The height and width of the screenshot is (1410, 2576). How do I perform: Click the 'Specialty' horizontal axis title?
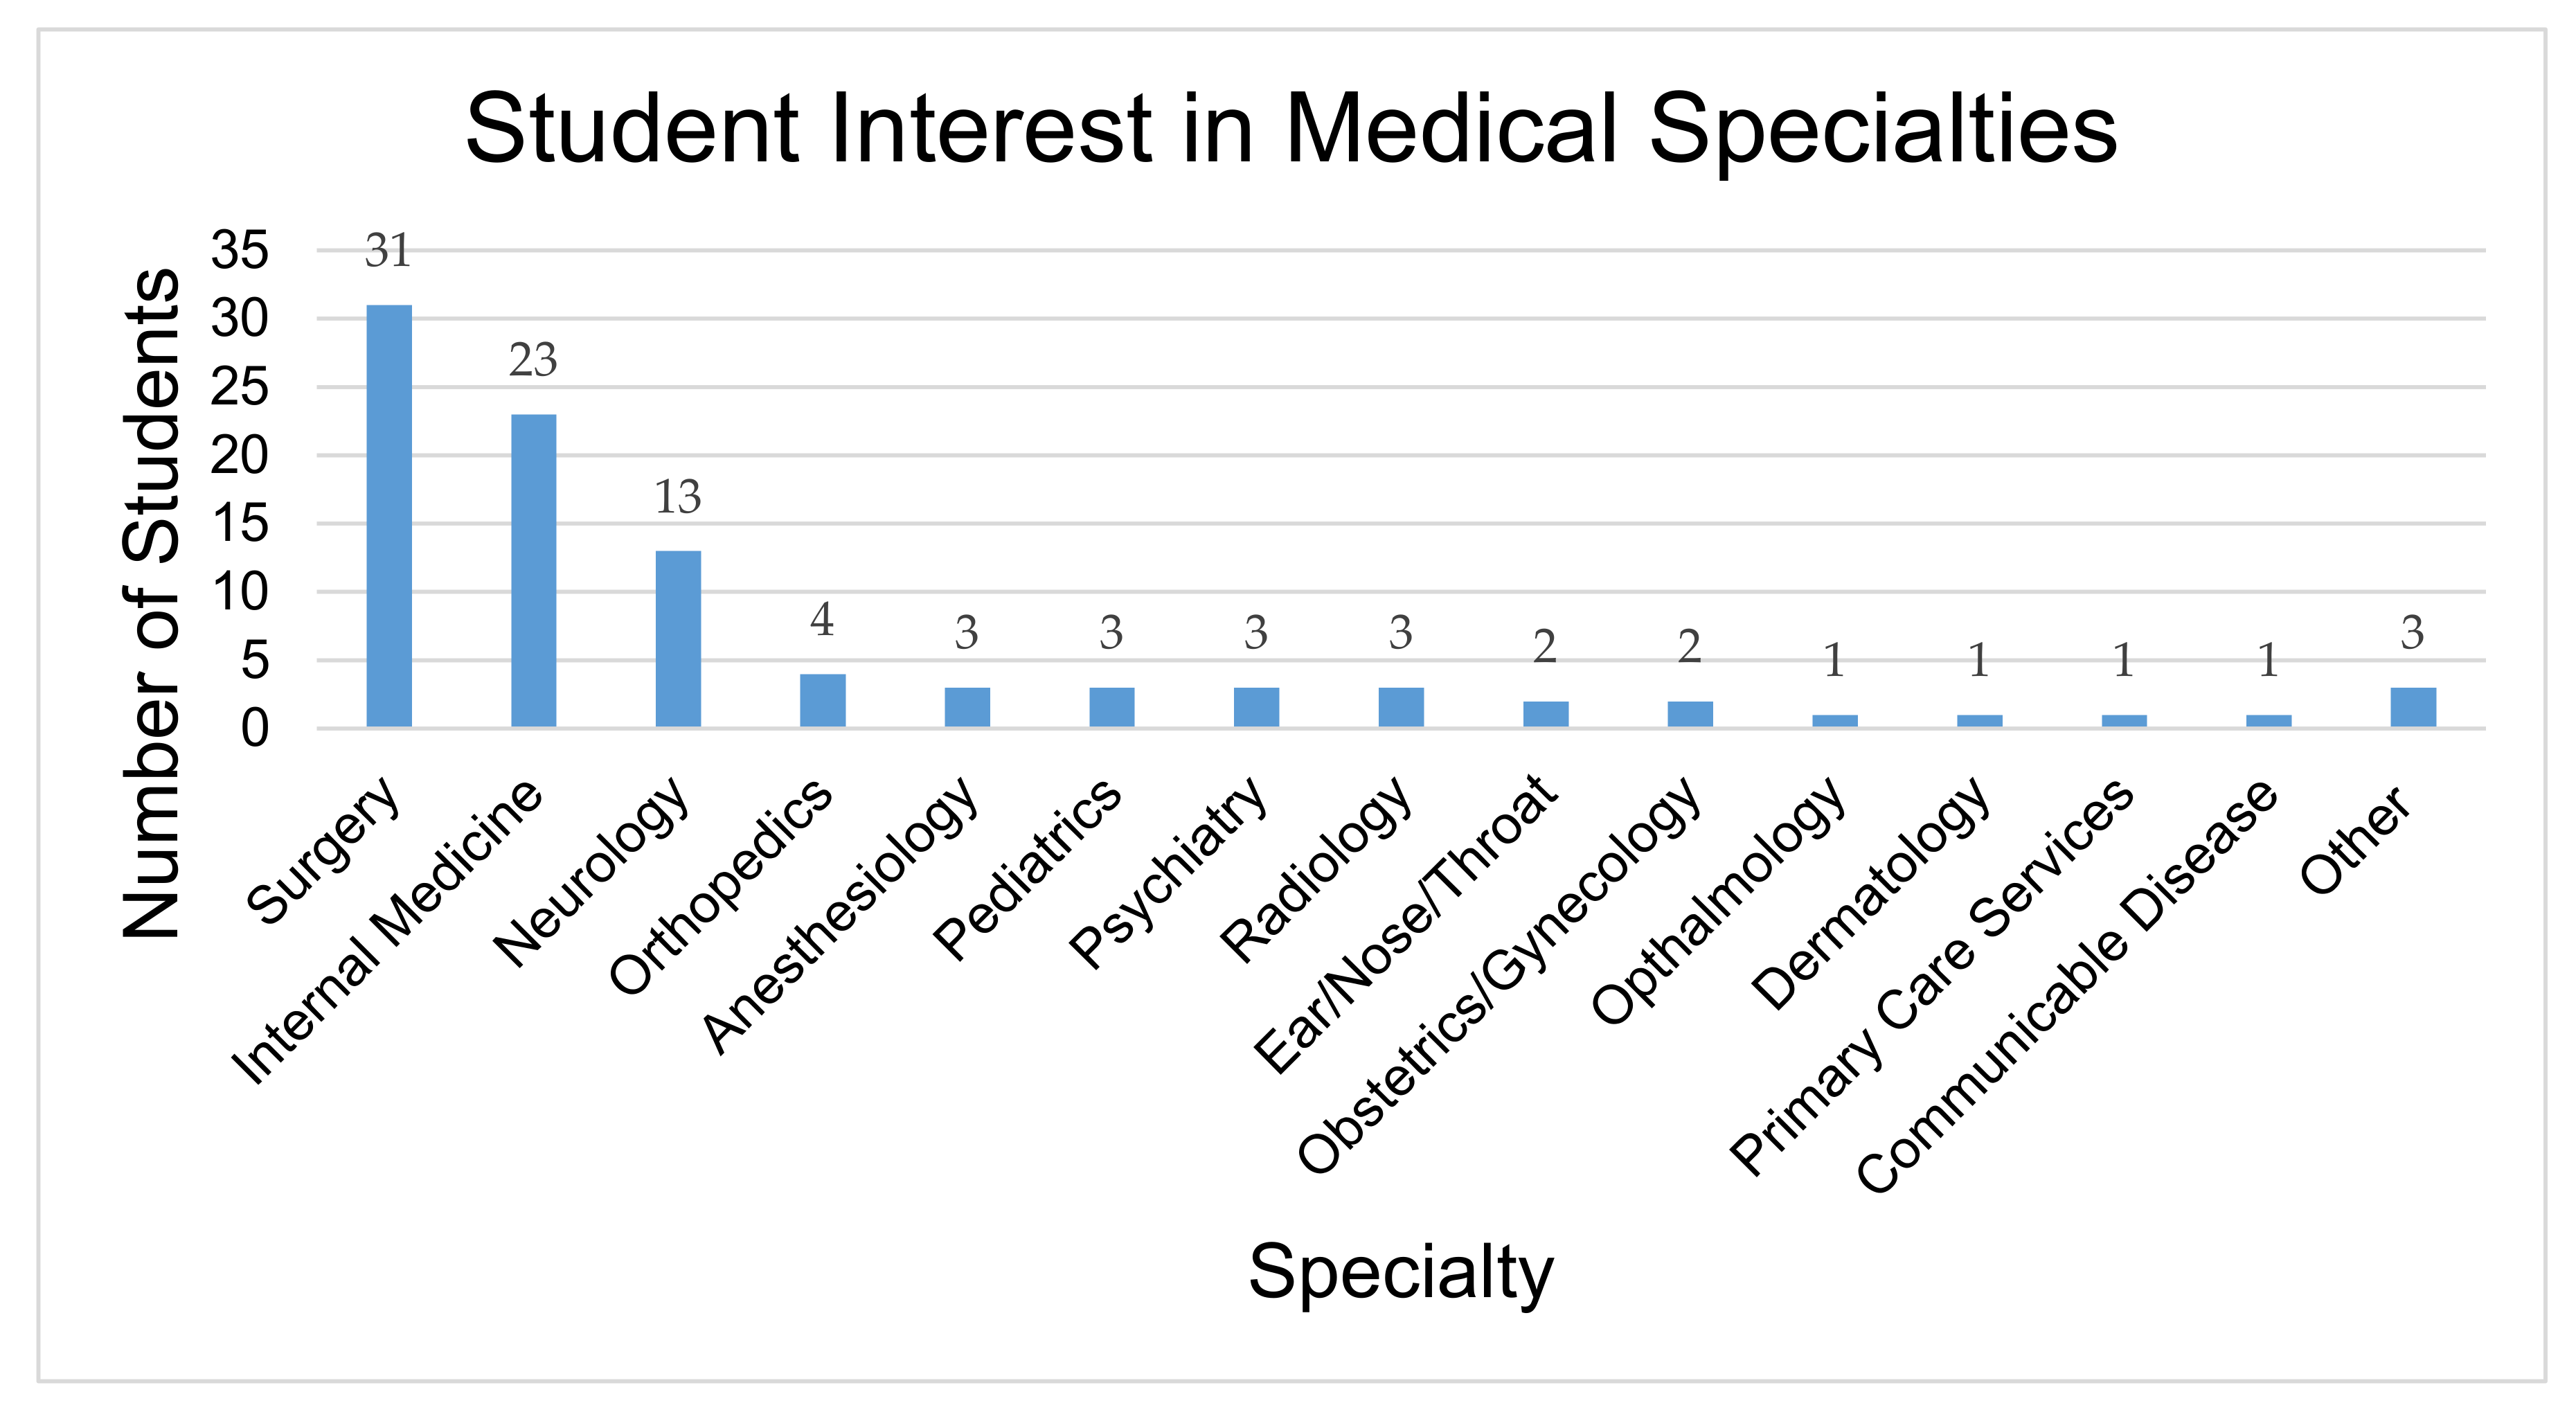coord(1400,1272)
